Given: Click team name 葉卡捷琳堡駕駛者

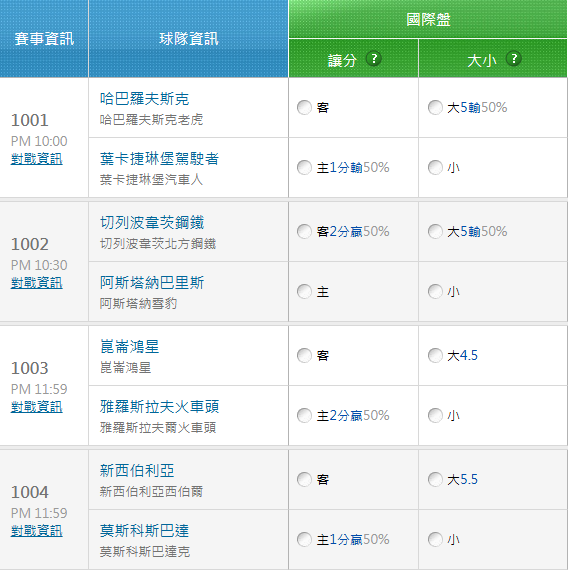Looking at the screenshot, I should [x=159, y=159].
